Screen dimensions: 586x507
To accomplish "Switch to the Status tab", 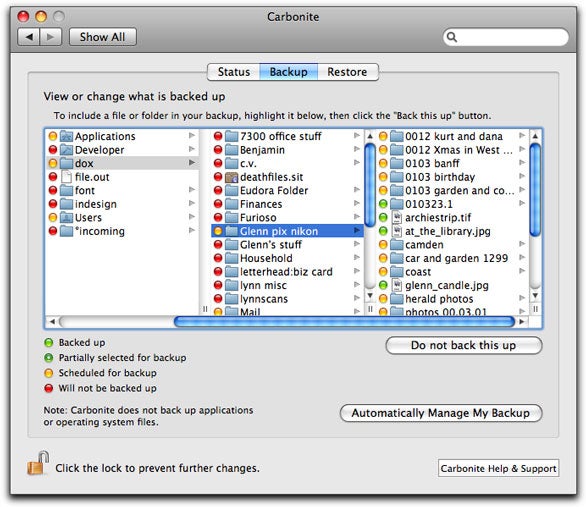I will (234, 72).
